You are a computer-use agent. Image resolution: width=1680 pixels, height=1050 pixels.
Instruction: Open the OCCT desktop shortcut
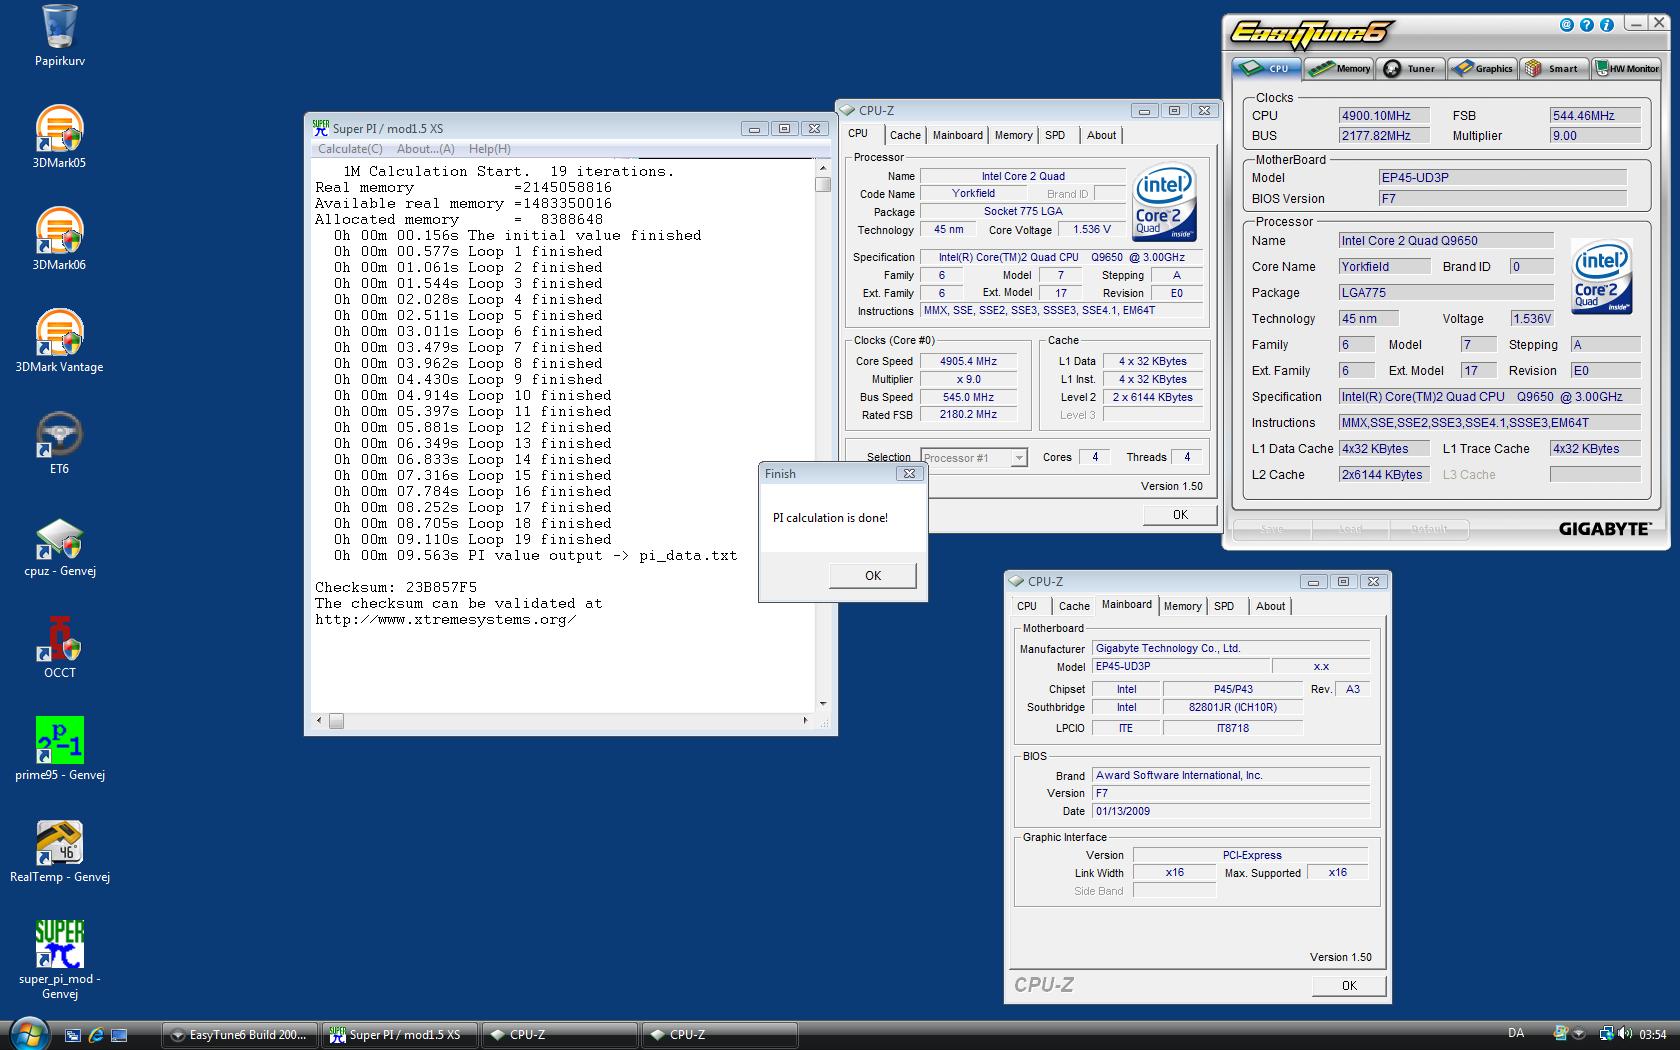[x=59, y=646]
